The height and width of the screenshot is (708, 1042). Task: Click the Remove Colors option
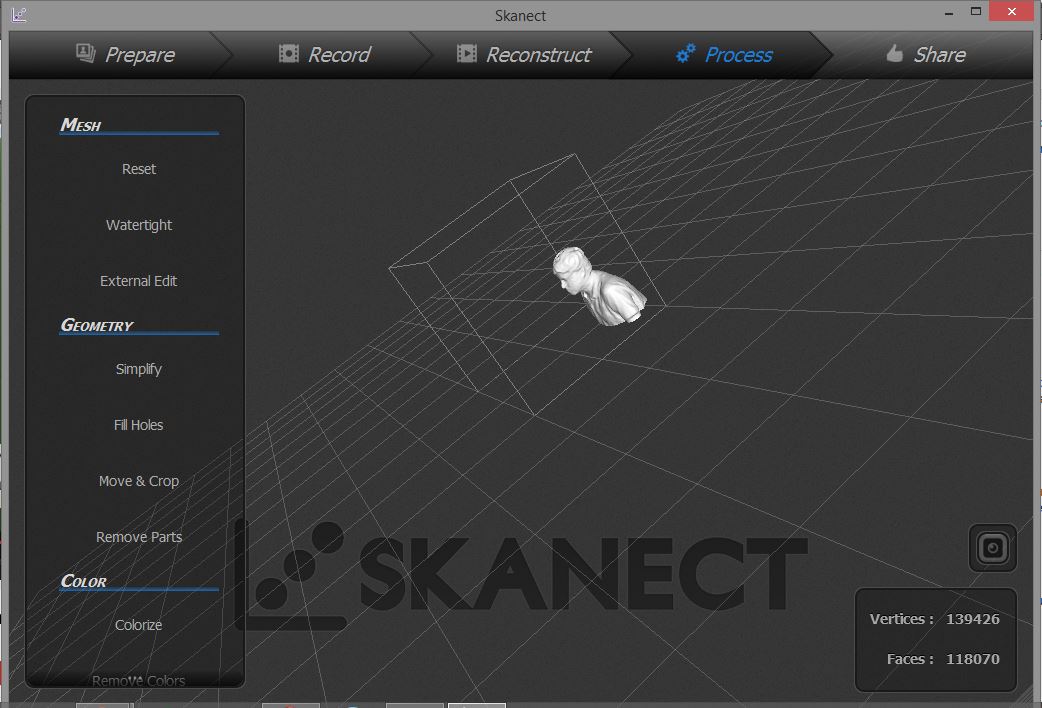[139, 681]
